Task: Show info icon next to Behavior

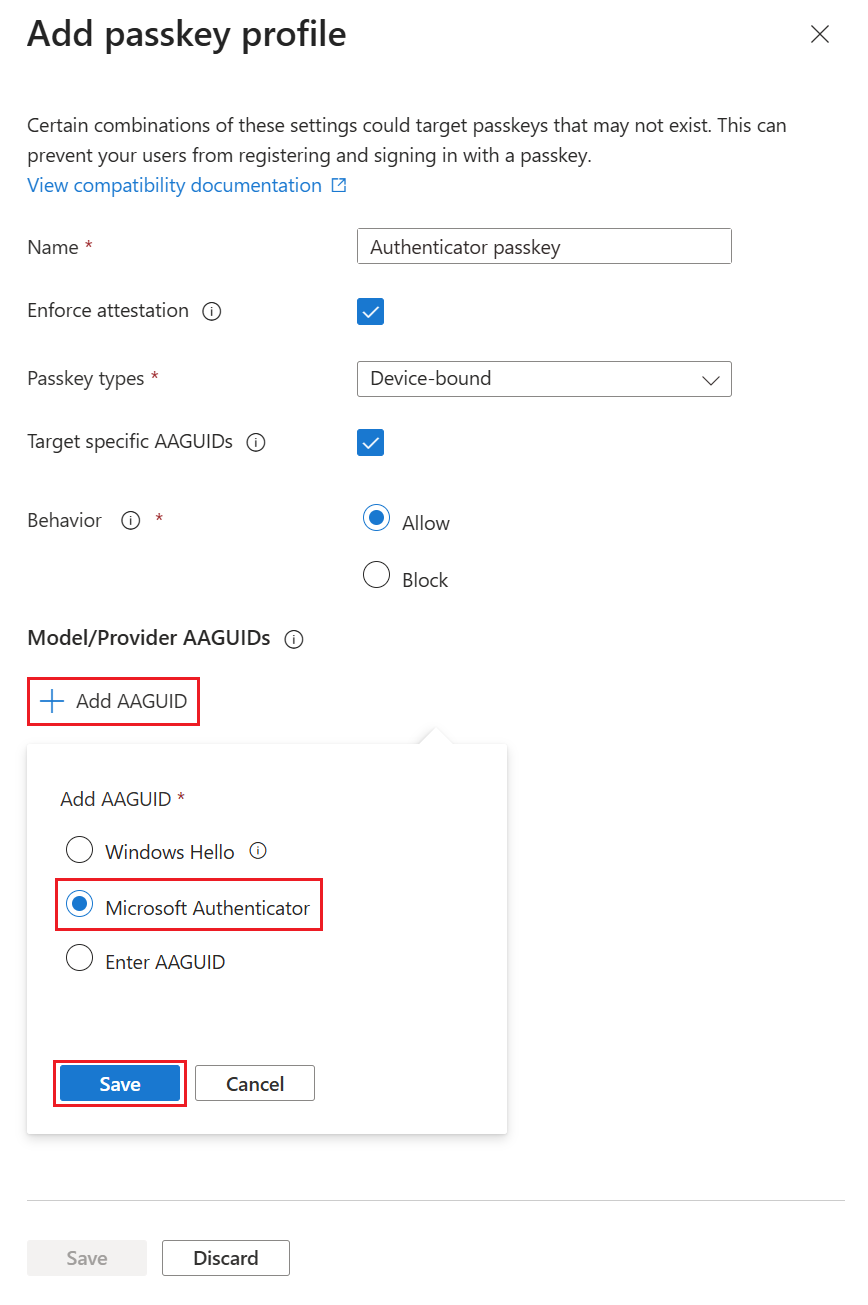Action: pyautogui.click(x=130, y=521)
